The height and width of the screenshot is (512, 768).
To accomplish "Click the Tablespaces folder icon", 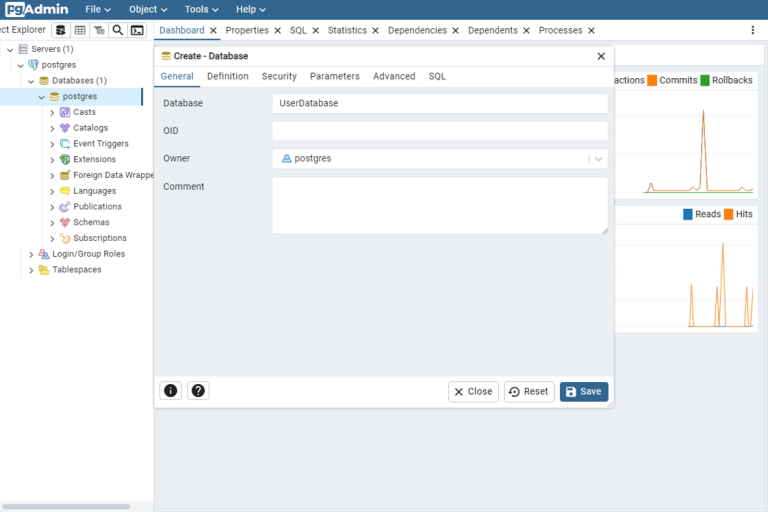I will point(44,269).
